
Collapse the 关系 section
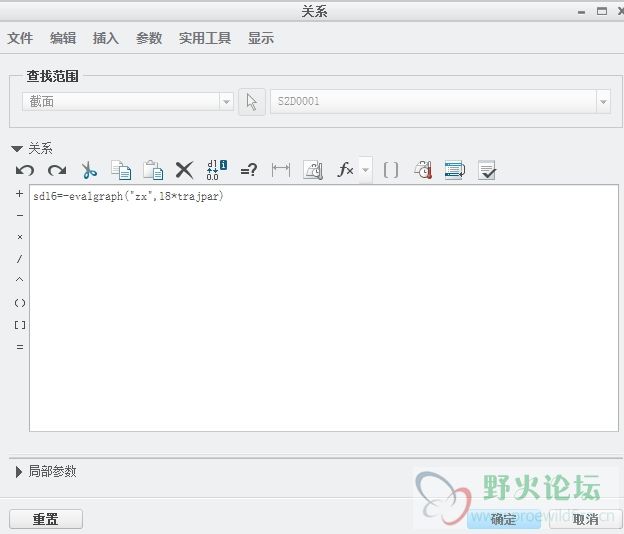(17, 149)
